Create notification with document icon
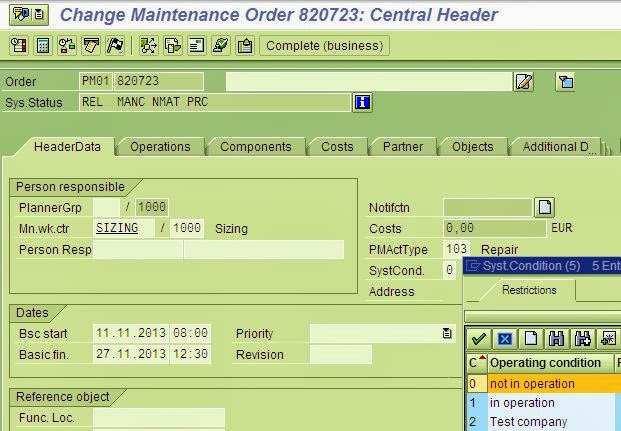 [x=544, y=208]
